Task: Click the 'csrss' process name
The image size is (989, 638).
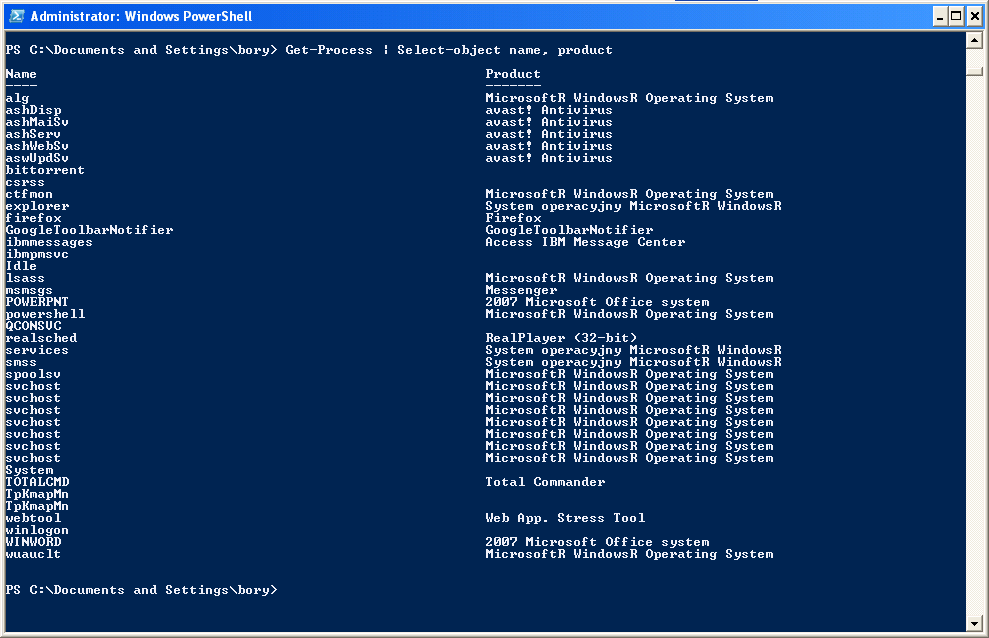Action: [x=25, y=182]
